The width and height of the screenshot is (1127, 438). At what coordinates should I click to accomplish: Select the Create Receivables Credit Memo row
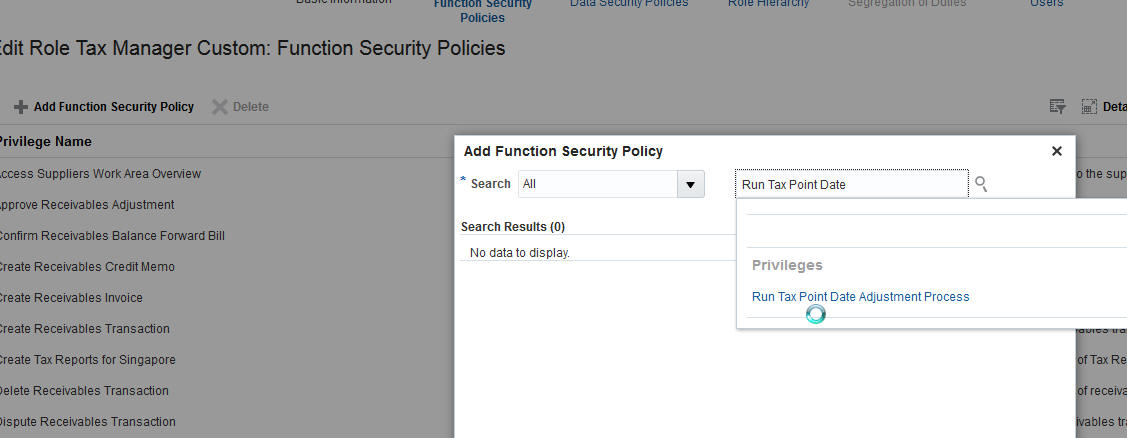coord(85,267)
